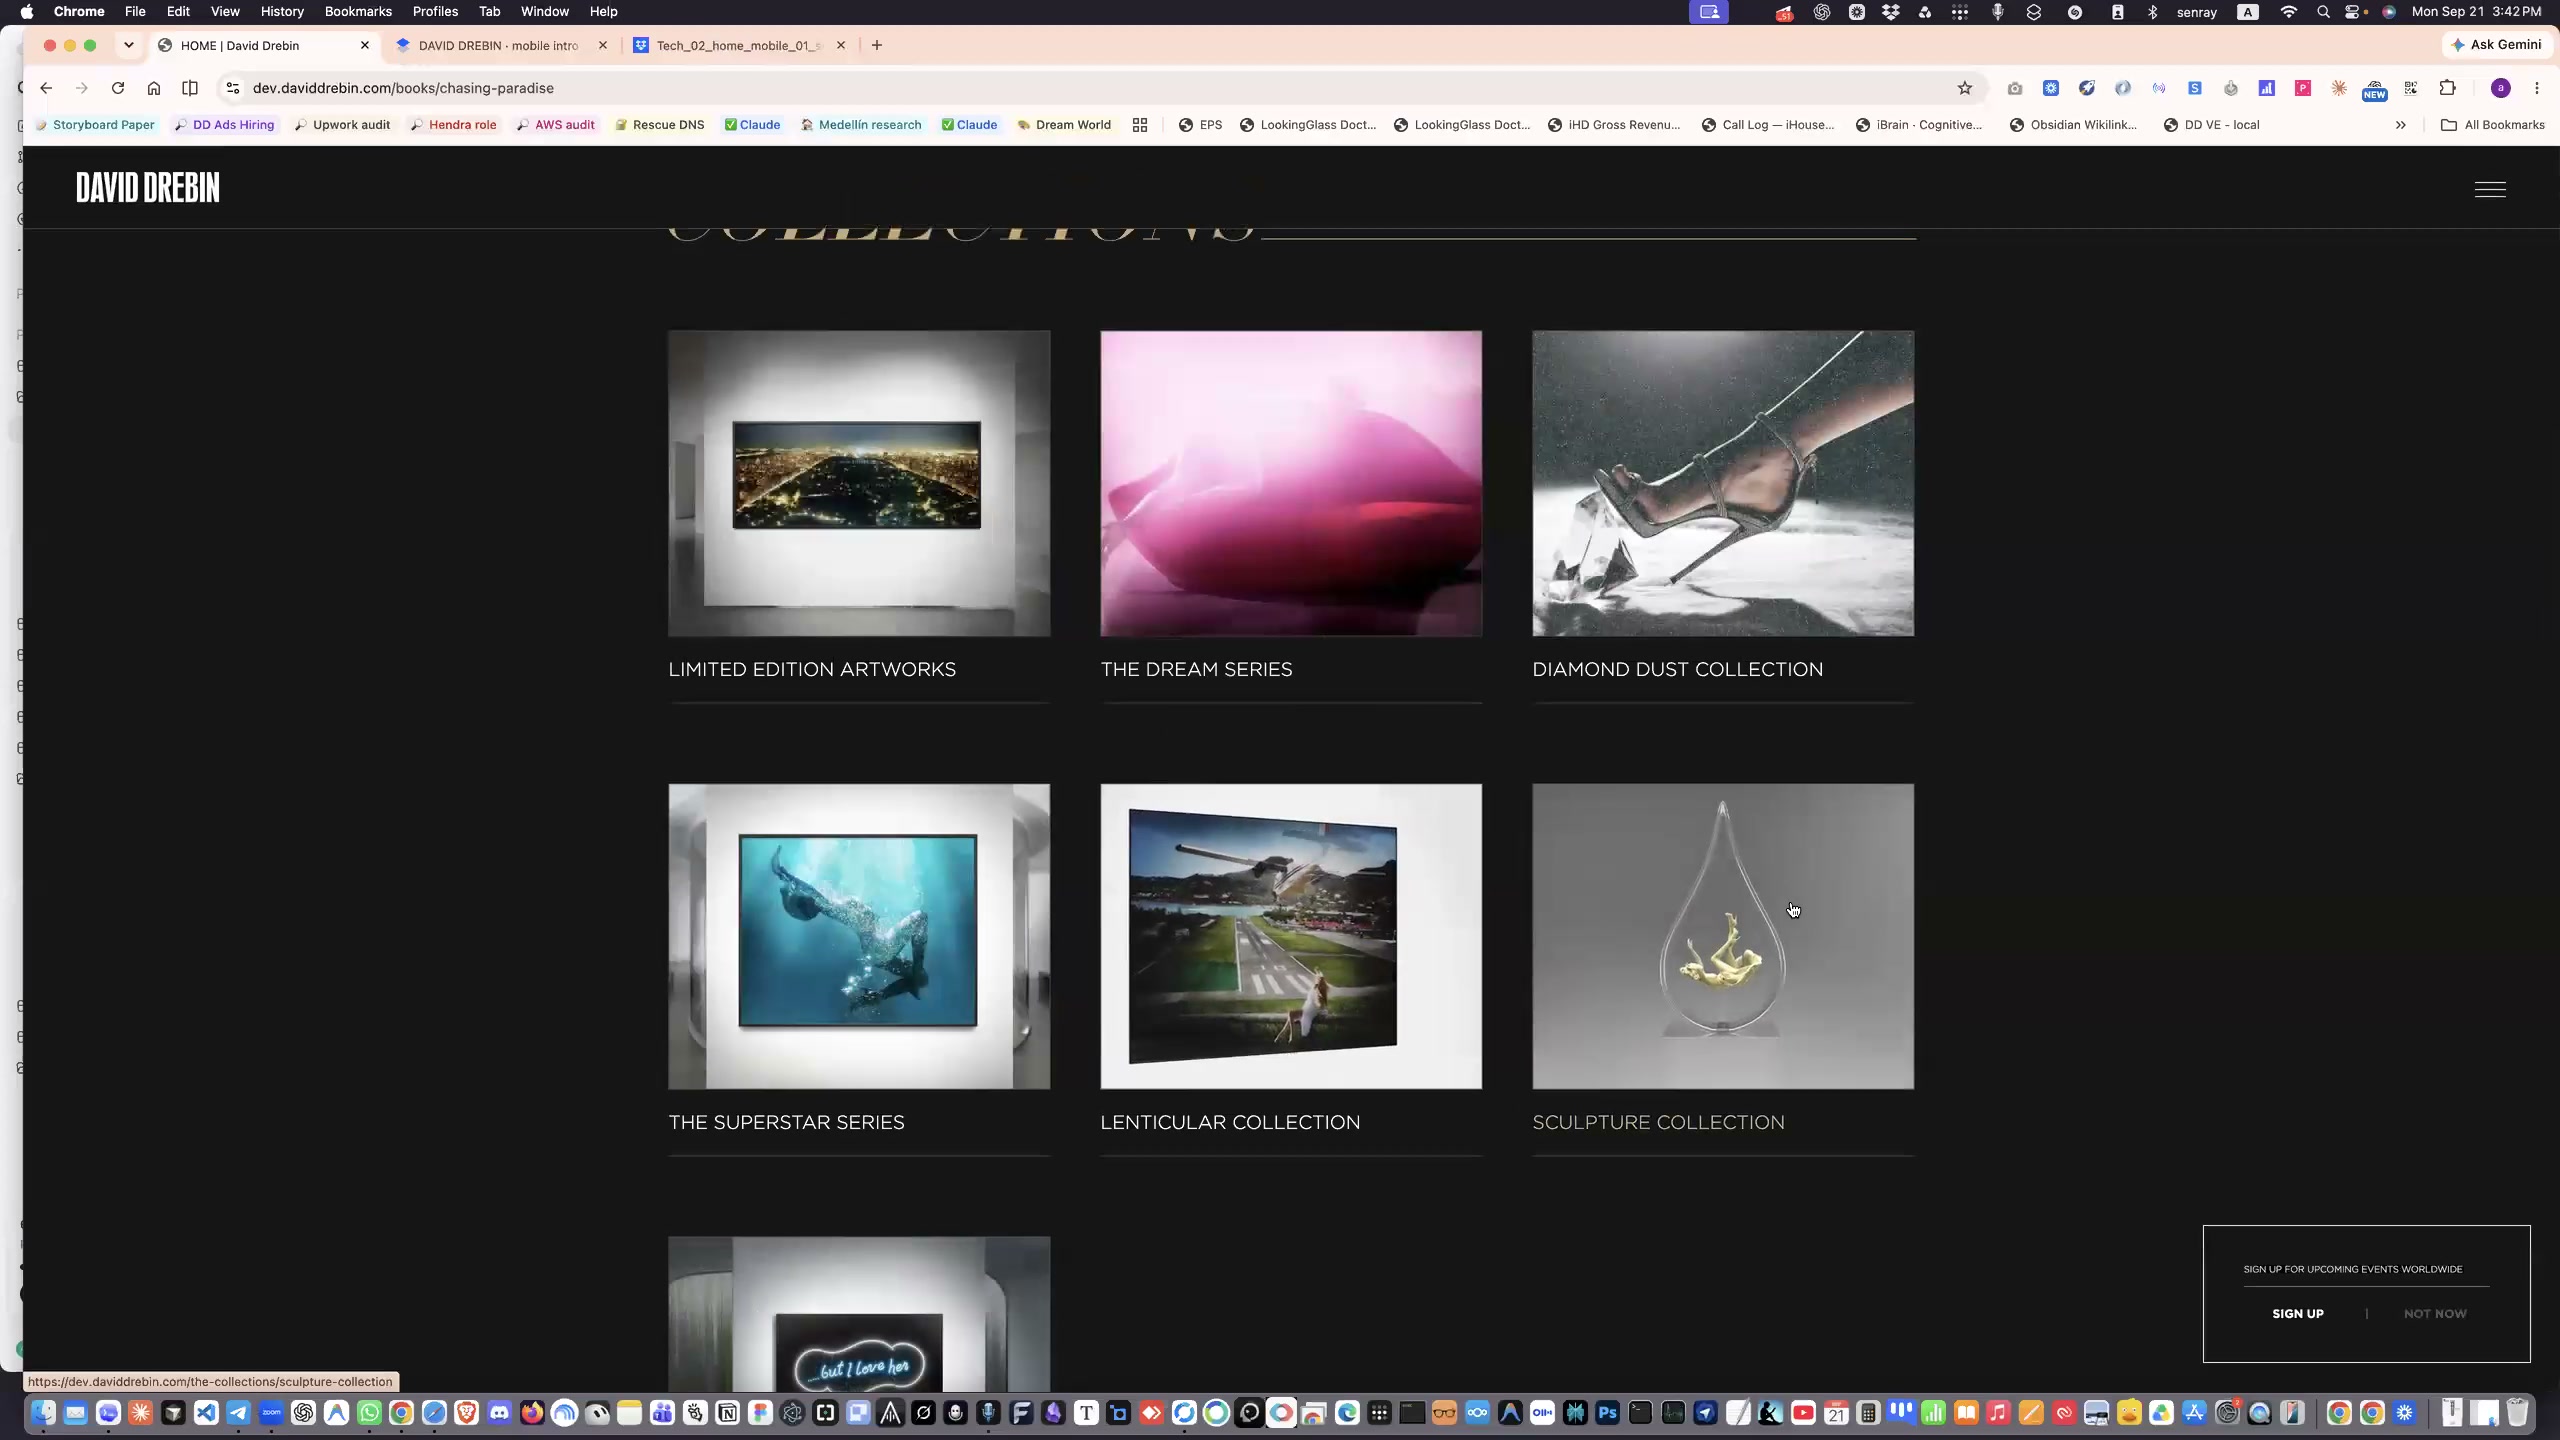The width and height of the screenshot is (2560, 1440).
Task: Open the Storyboard Paper bookmark
Action: tap(95, 125)
